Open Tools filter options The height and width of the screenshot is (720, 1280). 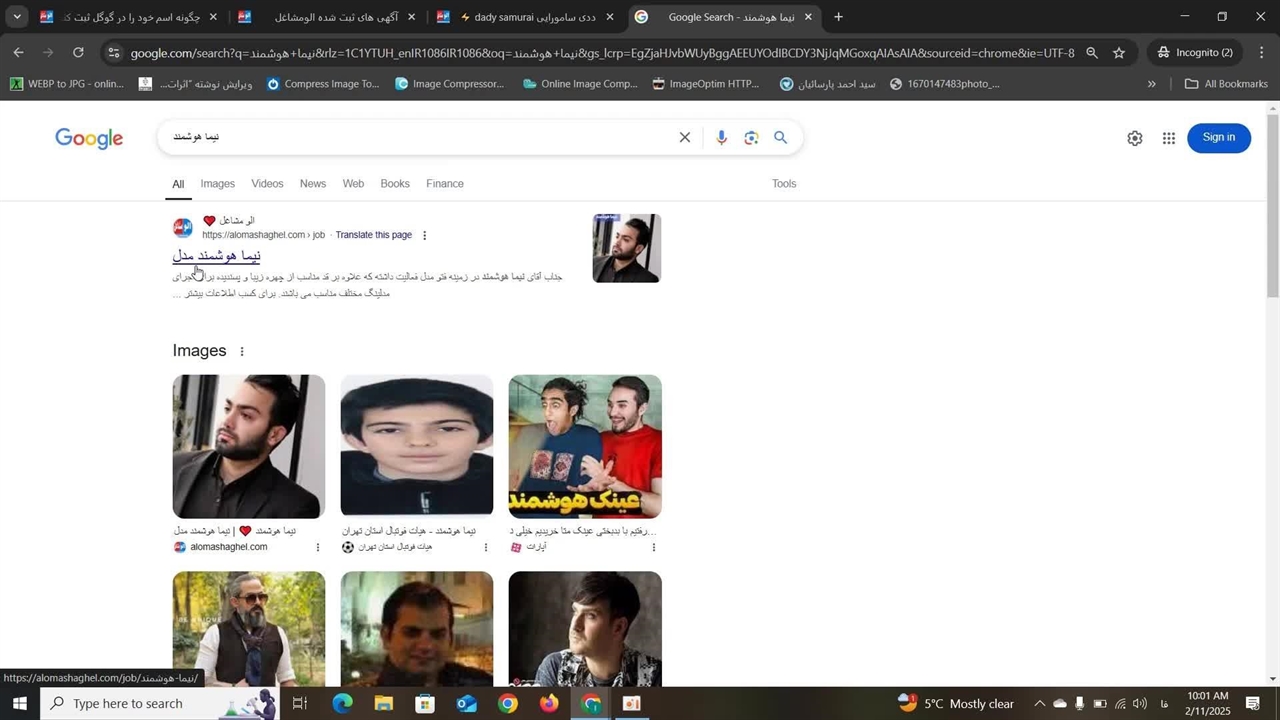coord(784,184)
